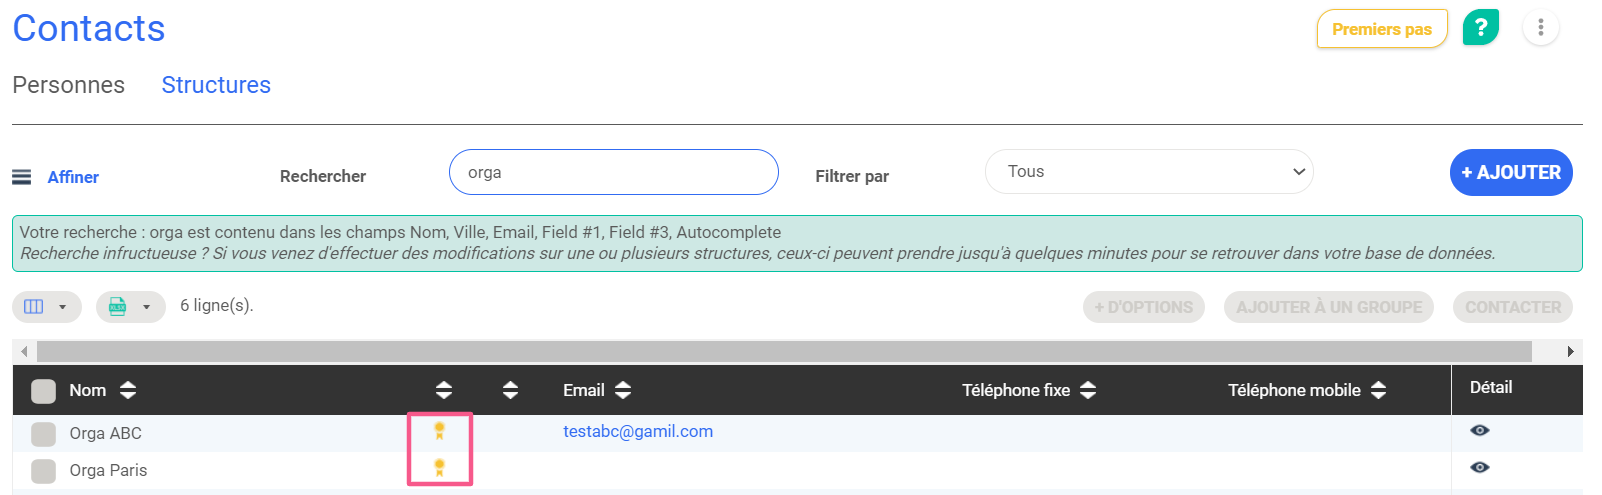Check the Orga ABC row checkbox
Viewport: 1602px width, 495px height.
(x=43, y=434)
